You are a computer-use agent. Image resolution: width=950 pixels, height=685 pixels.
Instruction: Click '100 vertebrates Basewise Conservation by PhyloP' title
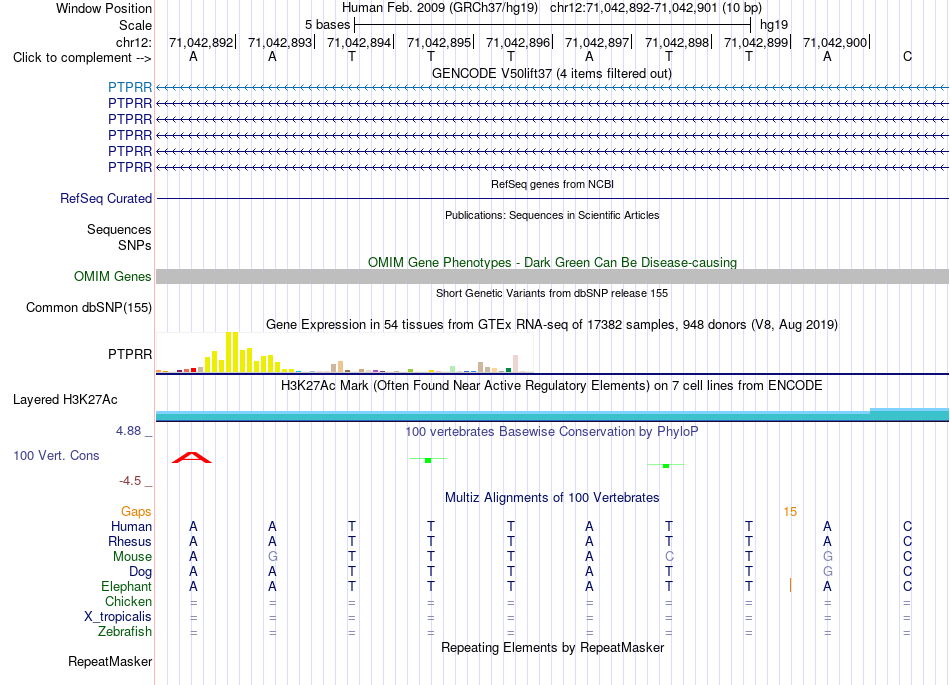[x=552, y=431]
